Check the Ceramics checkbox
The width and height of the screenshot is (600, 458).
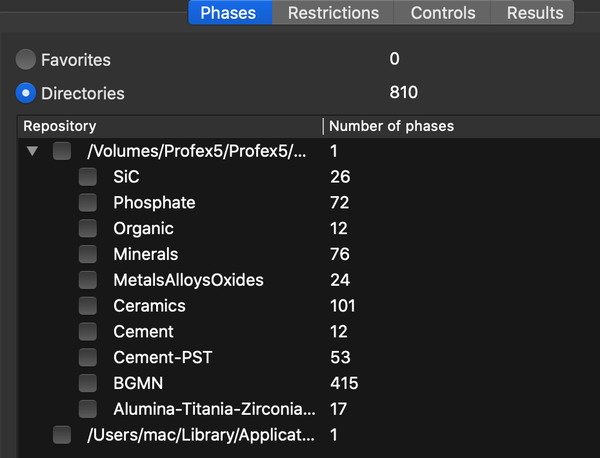88,306
